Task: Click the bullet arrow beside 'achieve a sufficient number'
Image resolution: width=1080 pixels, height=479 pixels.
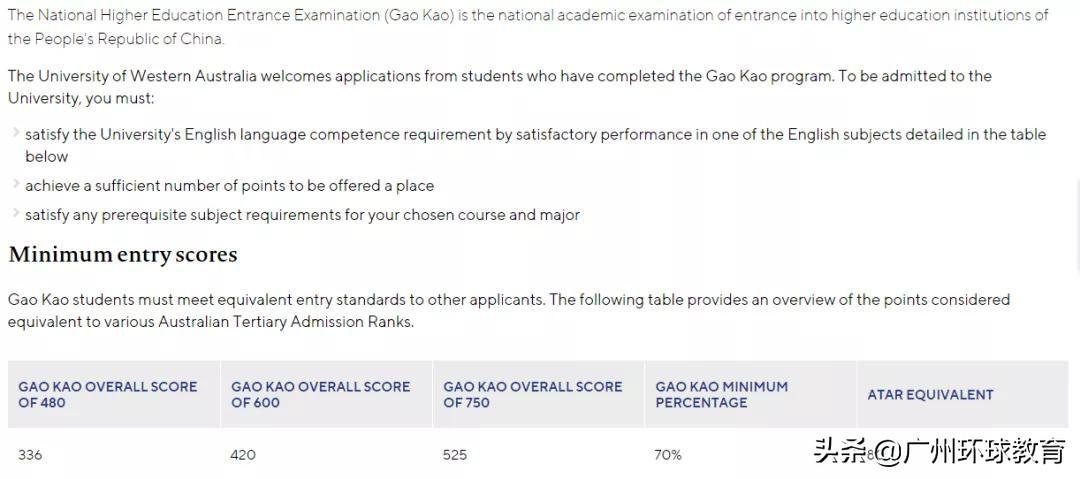Action: pos(15,185)
